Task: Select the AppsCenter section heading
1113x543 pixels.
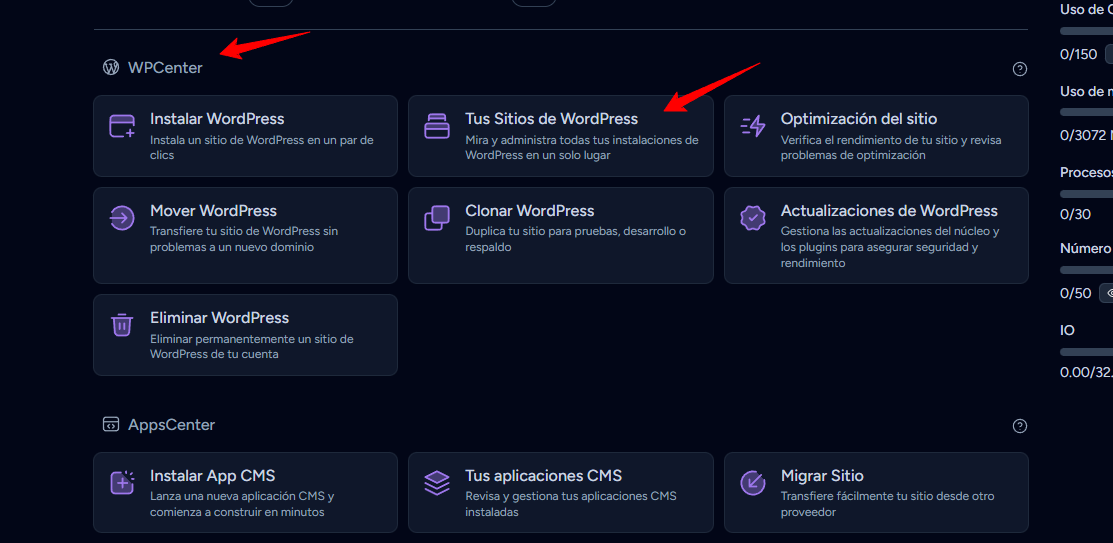Action: pos(171,425)
